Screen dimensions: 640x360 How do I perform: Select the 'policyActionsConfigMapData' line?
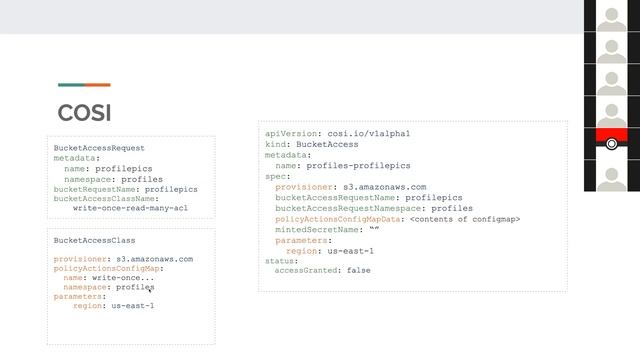coord(398,219)
